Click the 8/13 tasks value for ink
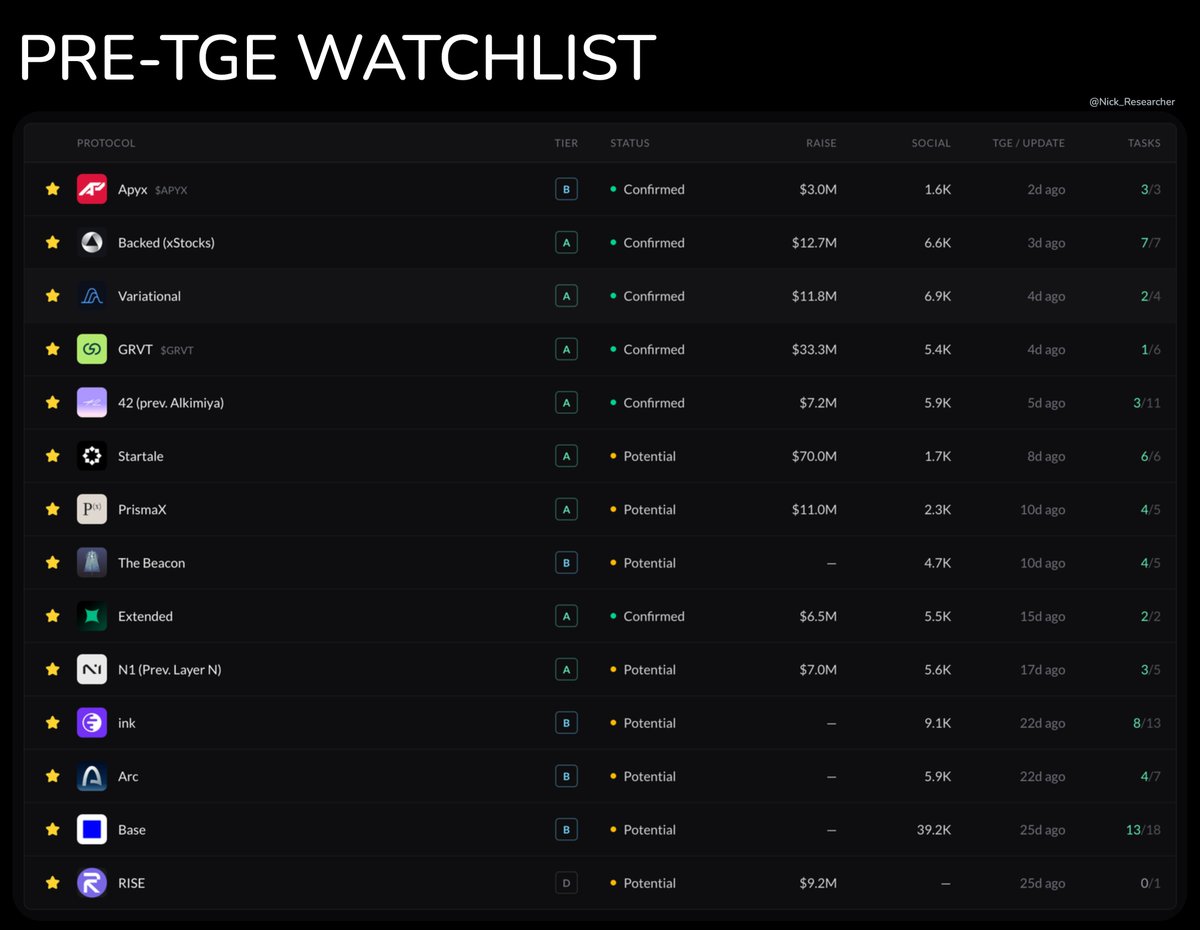The height and width of the screenshot is (930, 1200). tap(1147, 723)
